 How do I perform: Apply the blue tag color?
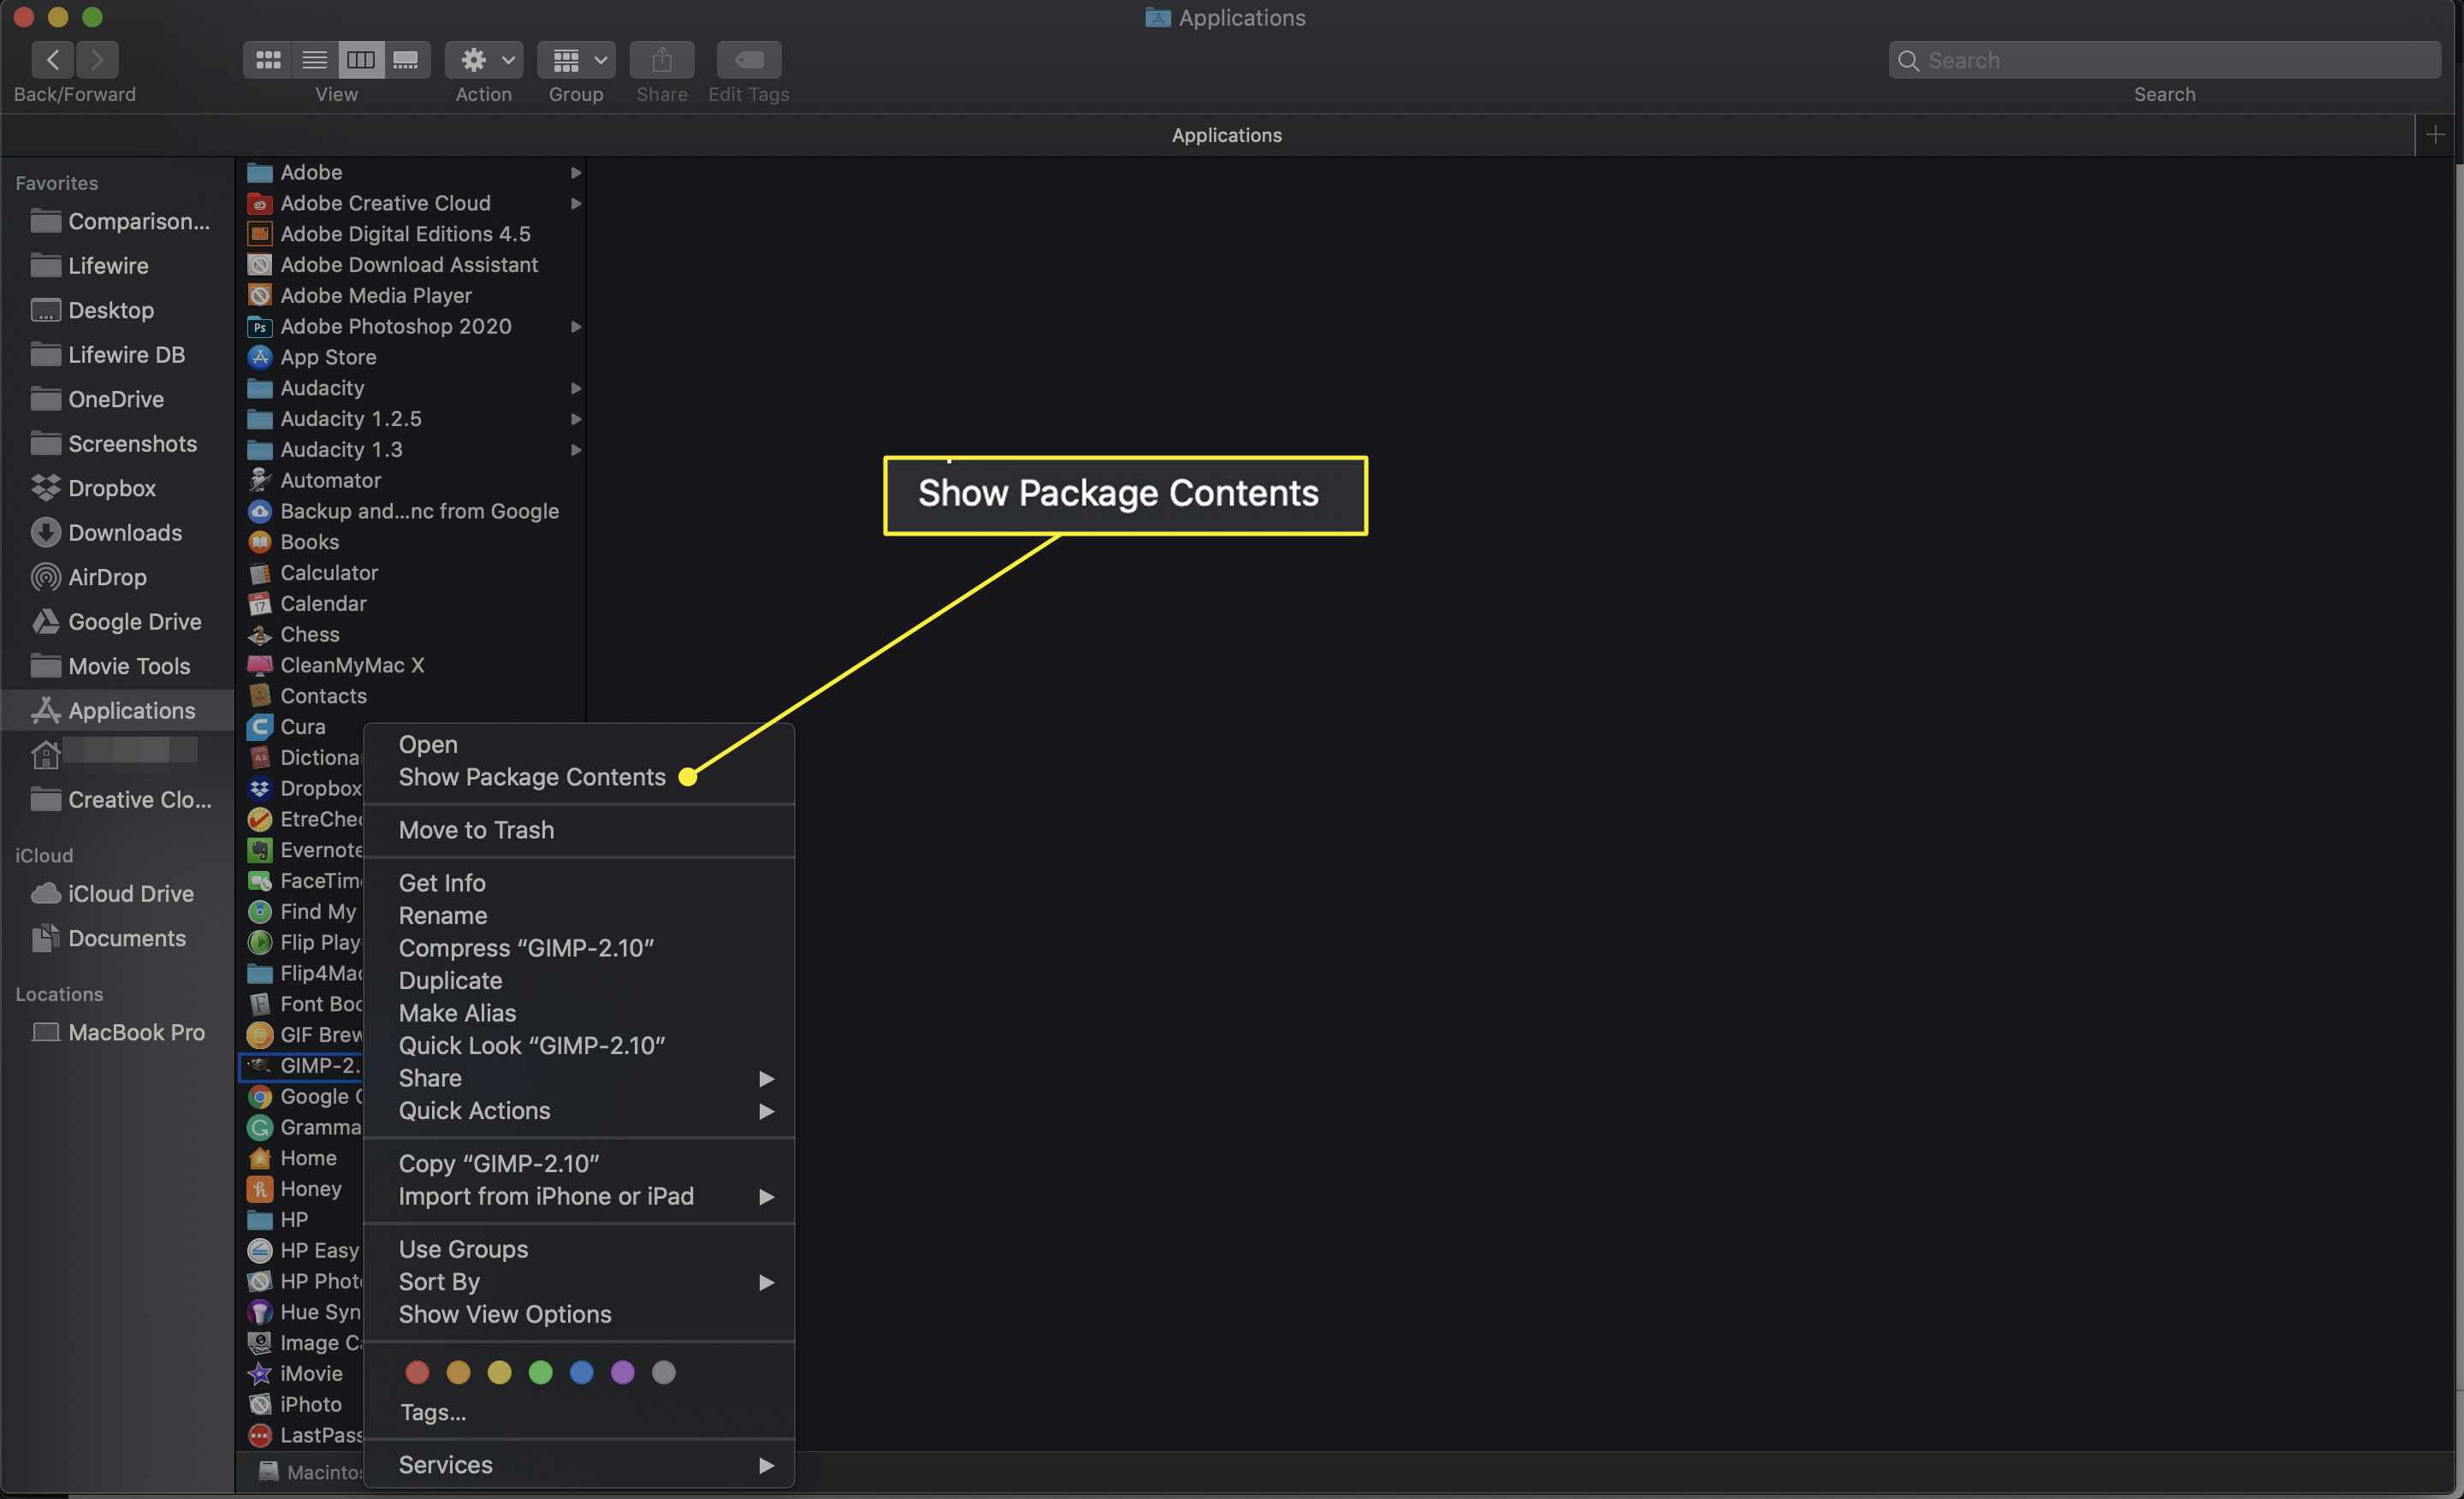pos(581,1372)
